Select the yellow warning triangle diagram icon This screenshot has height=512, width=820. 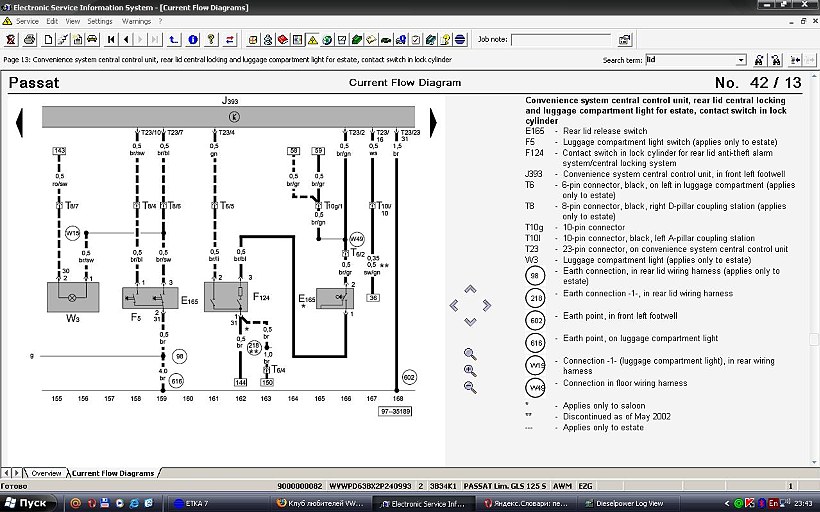tap(313, 39)
